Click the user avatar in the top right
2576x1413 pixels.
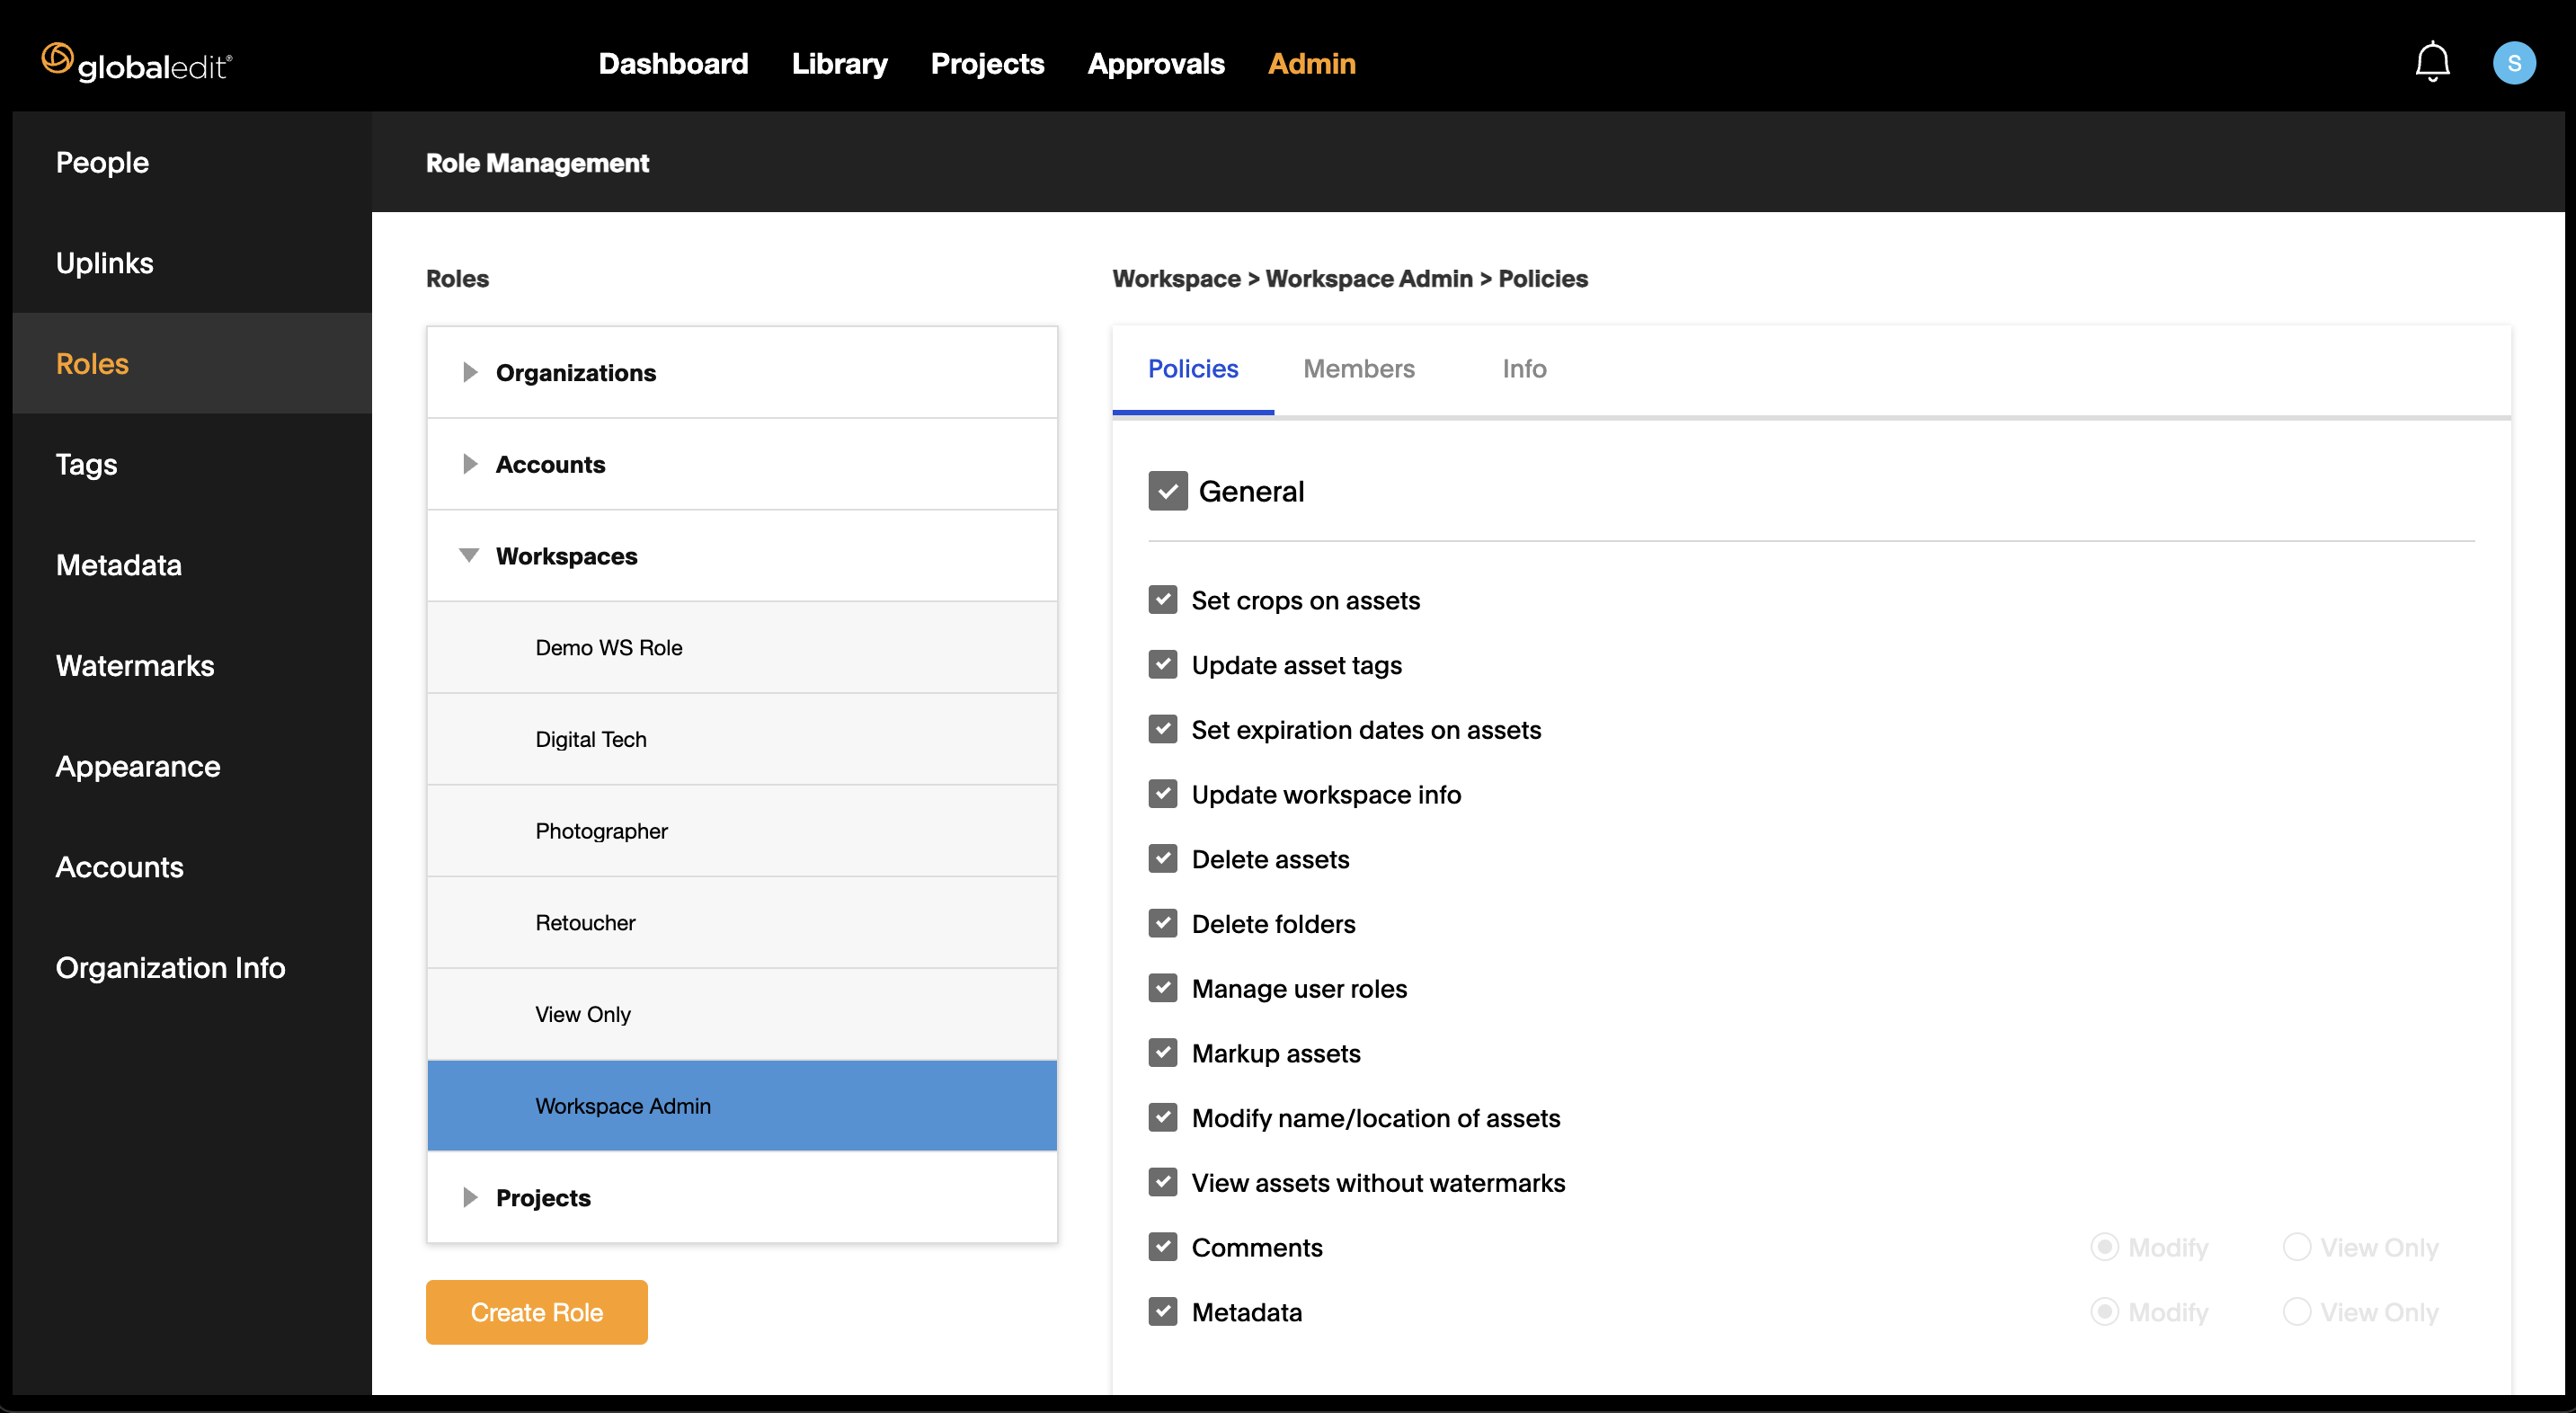2516,62
